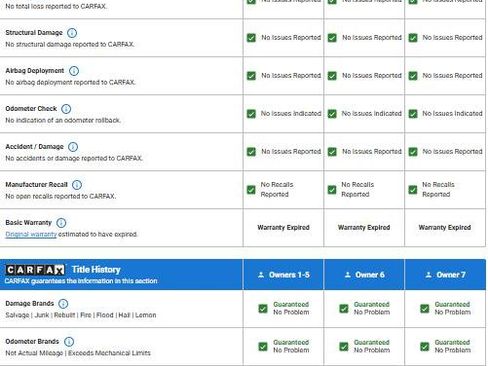Click the 'Odometer Brands' row label
Viewport: 488px width, 366px height.
click(32, 342)
